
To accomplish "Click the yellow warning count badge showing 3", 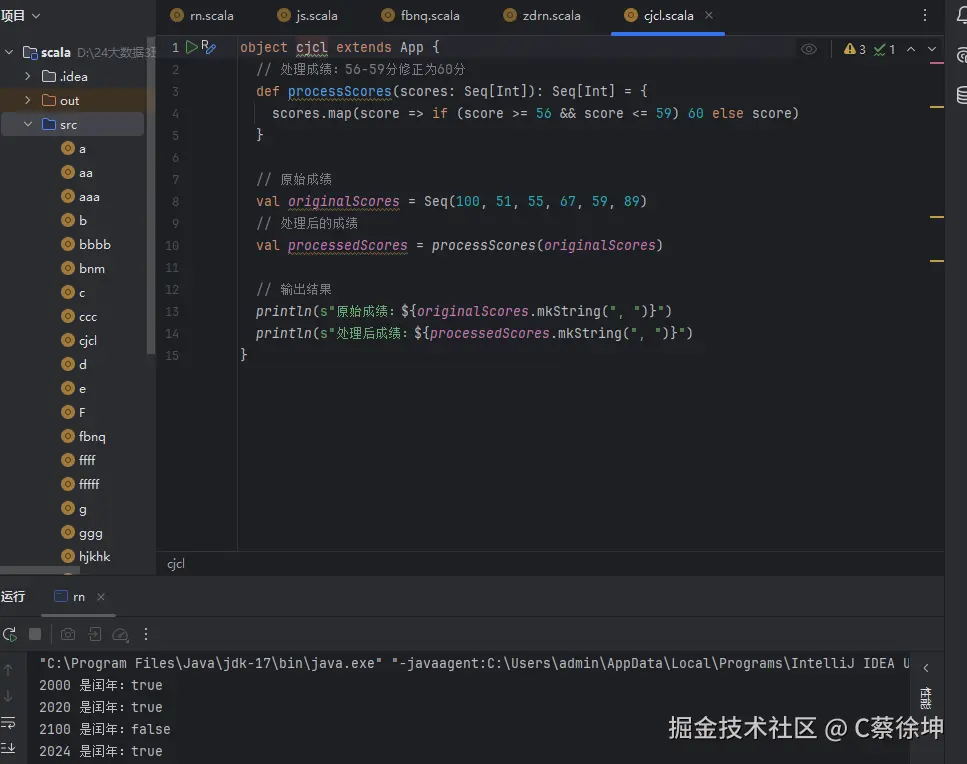I will [x=855, y=47].
